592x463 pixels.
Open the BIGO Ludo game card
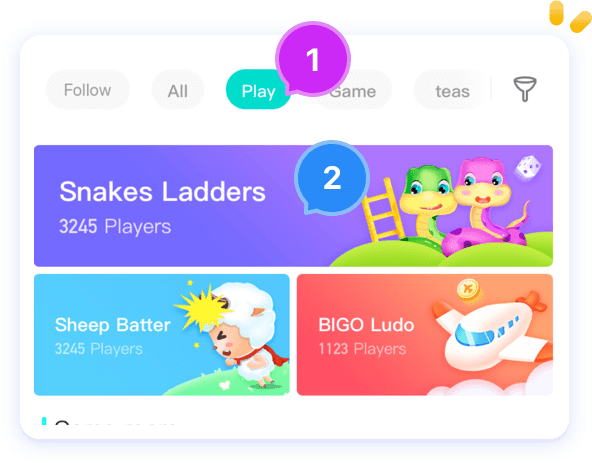point(425,335)
